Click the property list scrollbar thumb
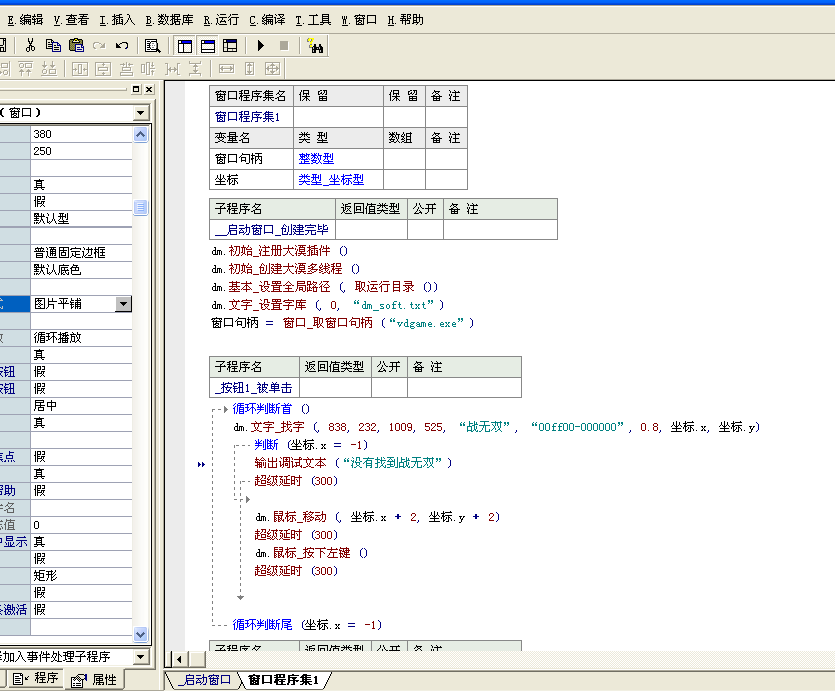Screen dimensions: 835x691 tap(141, 207)
